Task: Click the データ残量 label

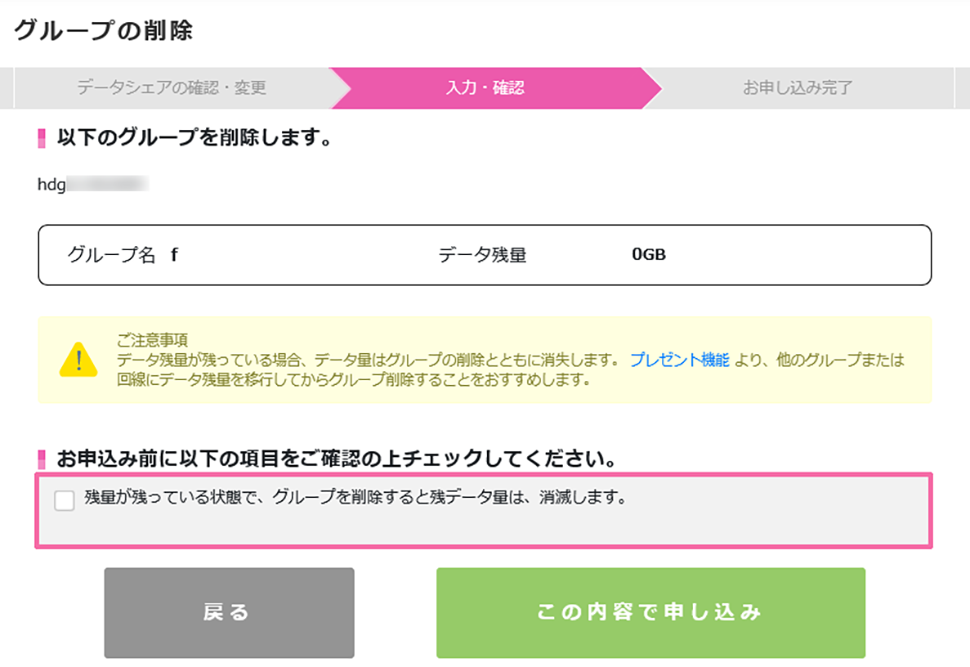Action: 482,255
